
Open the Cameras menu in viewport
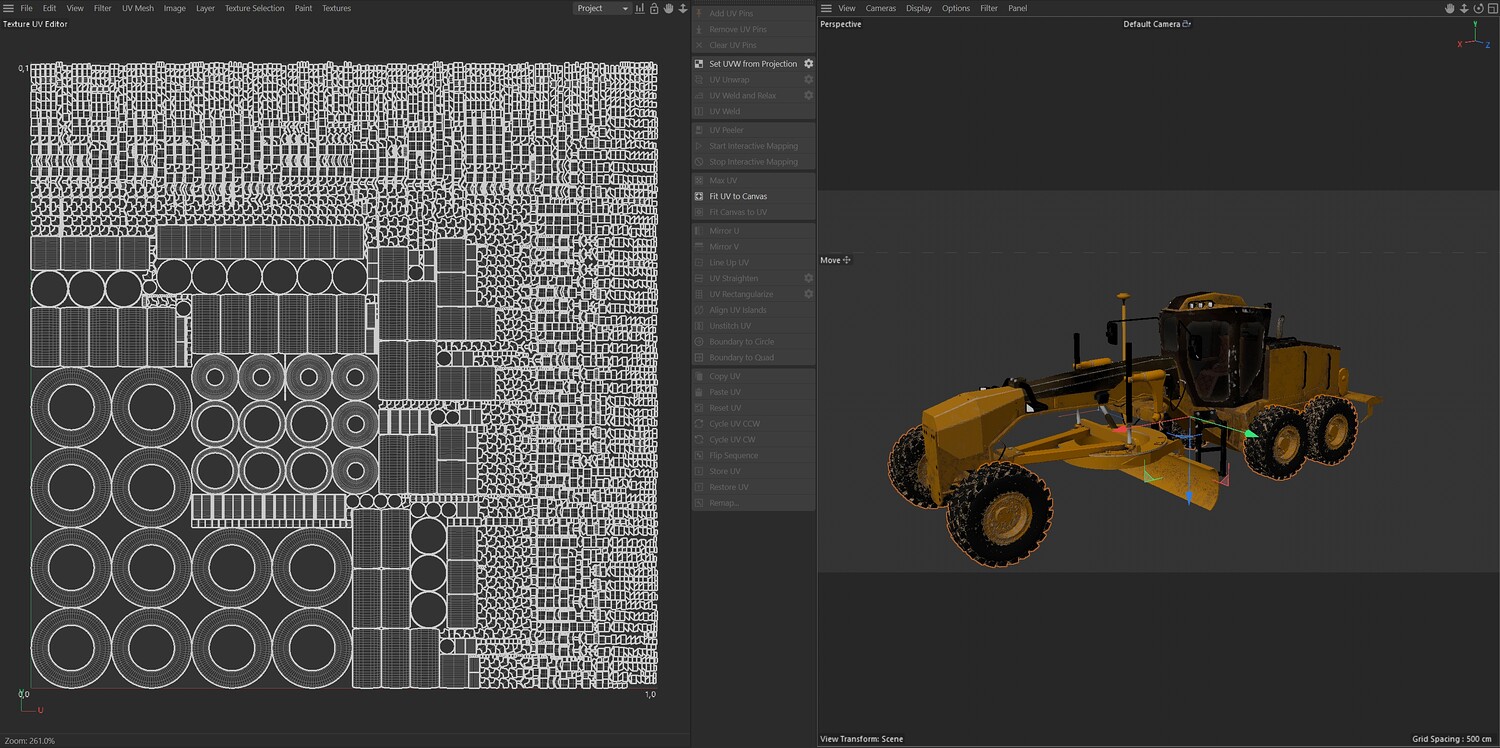click(881, 8)
